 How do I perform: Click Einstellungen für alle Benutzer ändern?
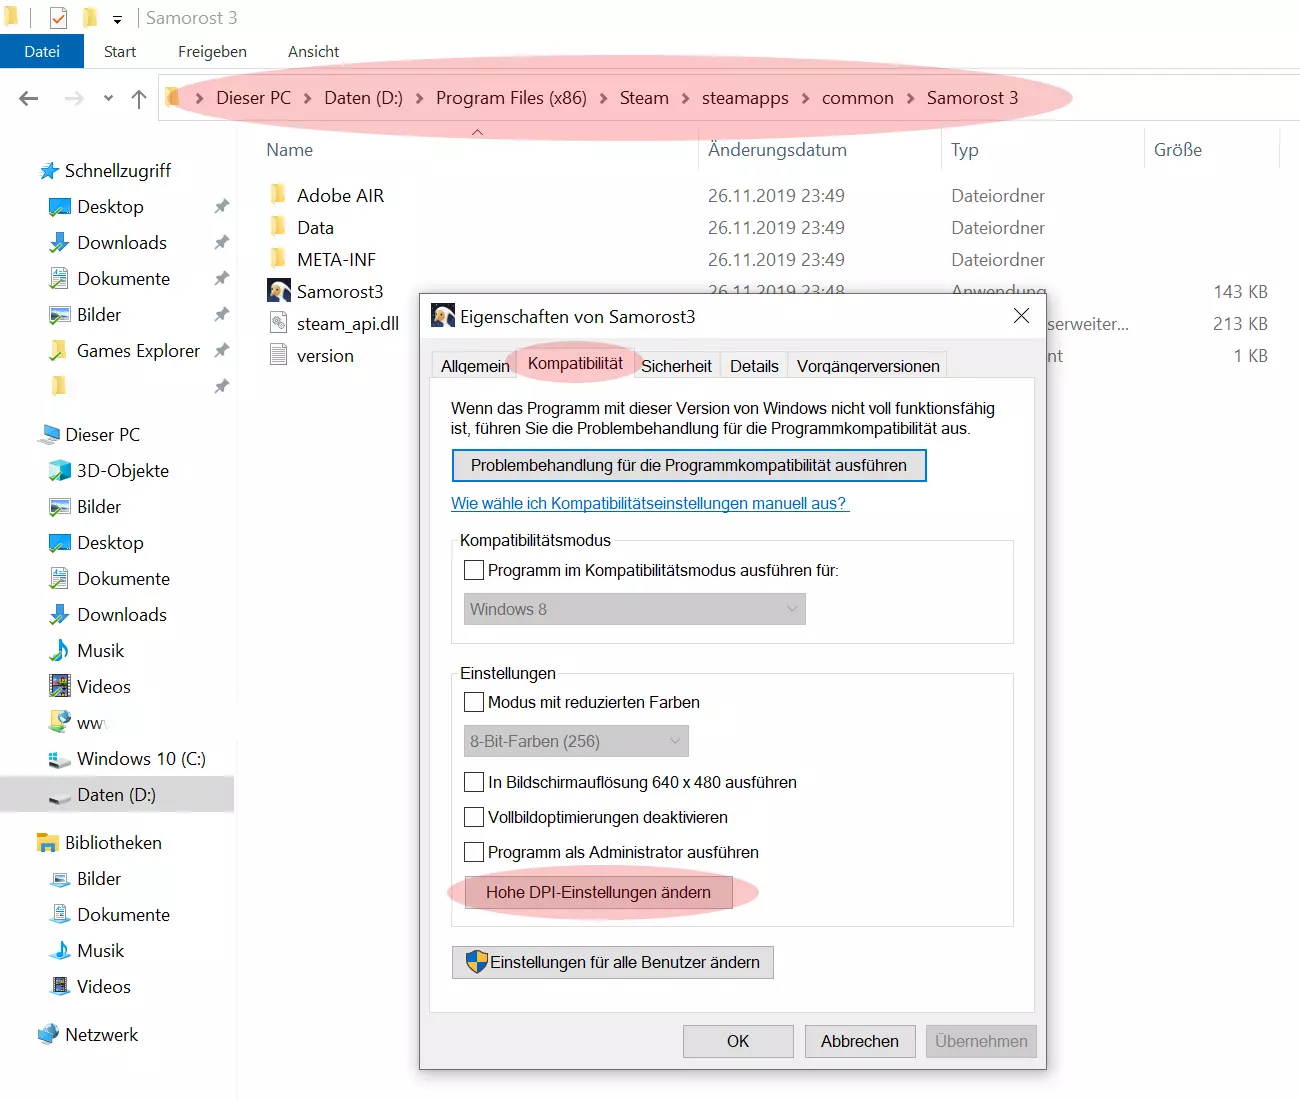613,963
